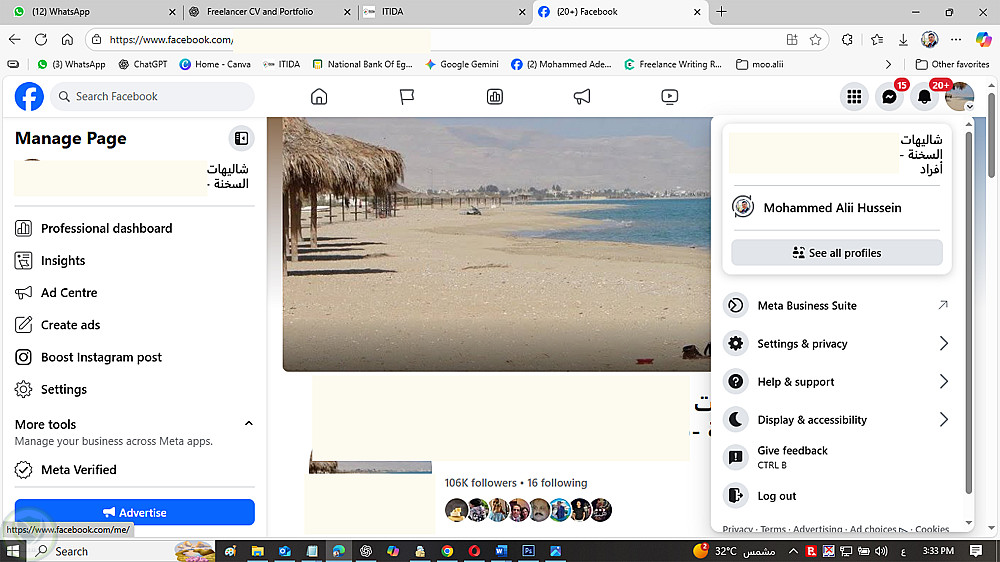Screen dimensions: 1000x562
Task: Click the Facebook logo
Action: (29, 96)
